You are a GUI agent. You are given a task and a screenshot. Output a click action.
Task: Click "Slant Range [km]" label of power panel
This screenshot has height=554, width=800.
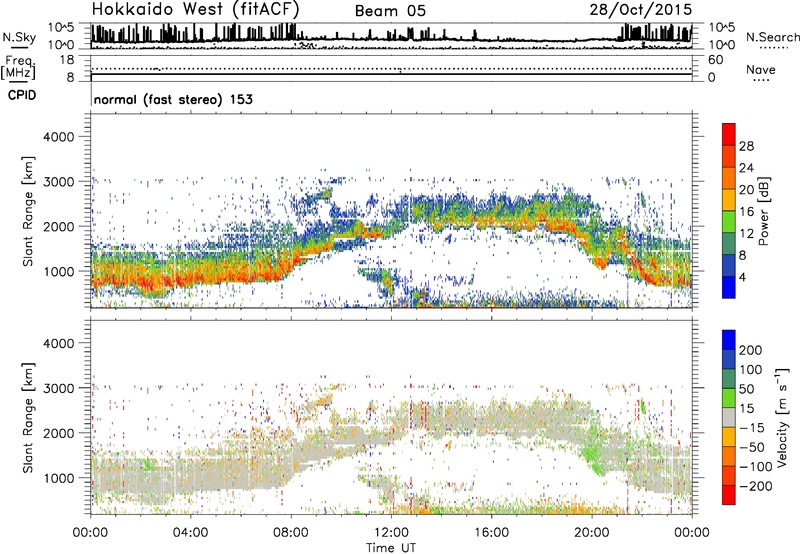[28, 211]
